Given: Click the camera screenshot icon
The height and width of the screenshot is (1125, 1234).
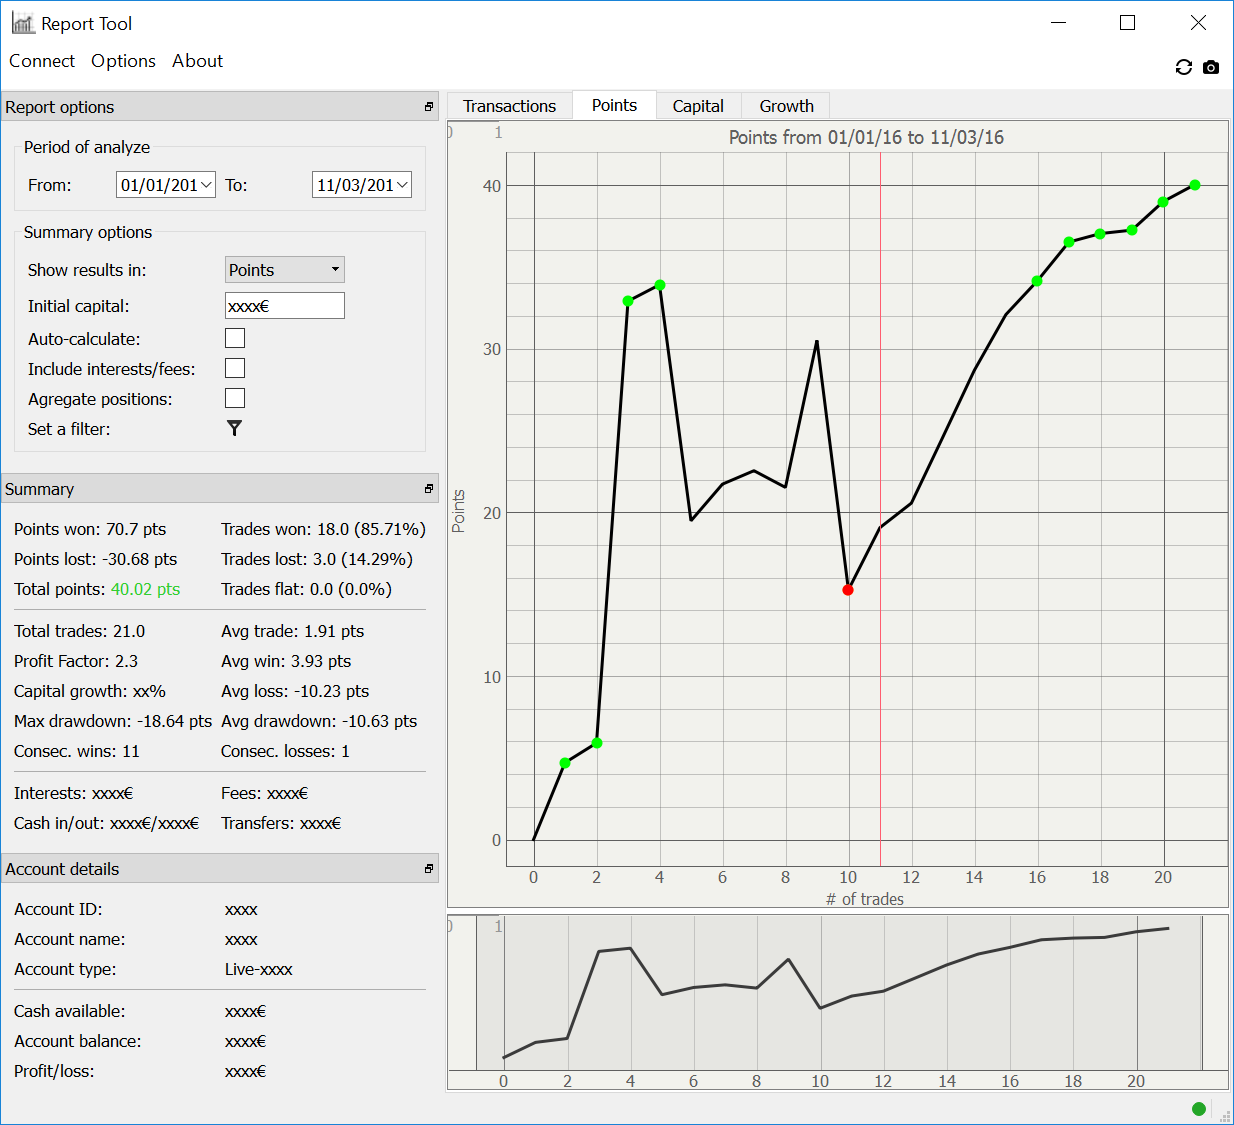Looking at the screenshot, I should pyautogui.click(x=1211, y=67).
